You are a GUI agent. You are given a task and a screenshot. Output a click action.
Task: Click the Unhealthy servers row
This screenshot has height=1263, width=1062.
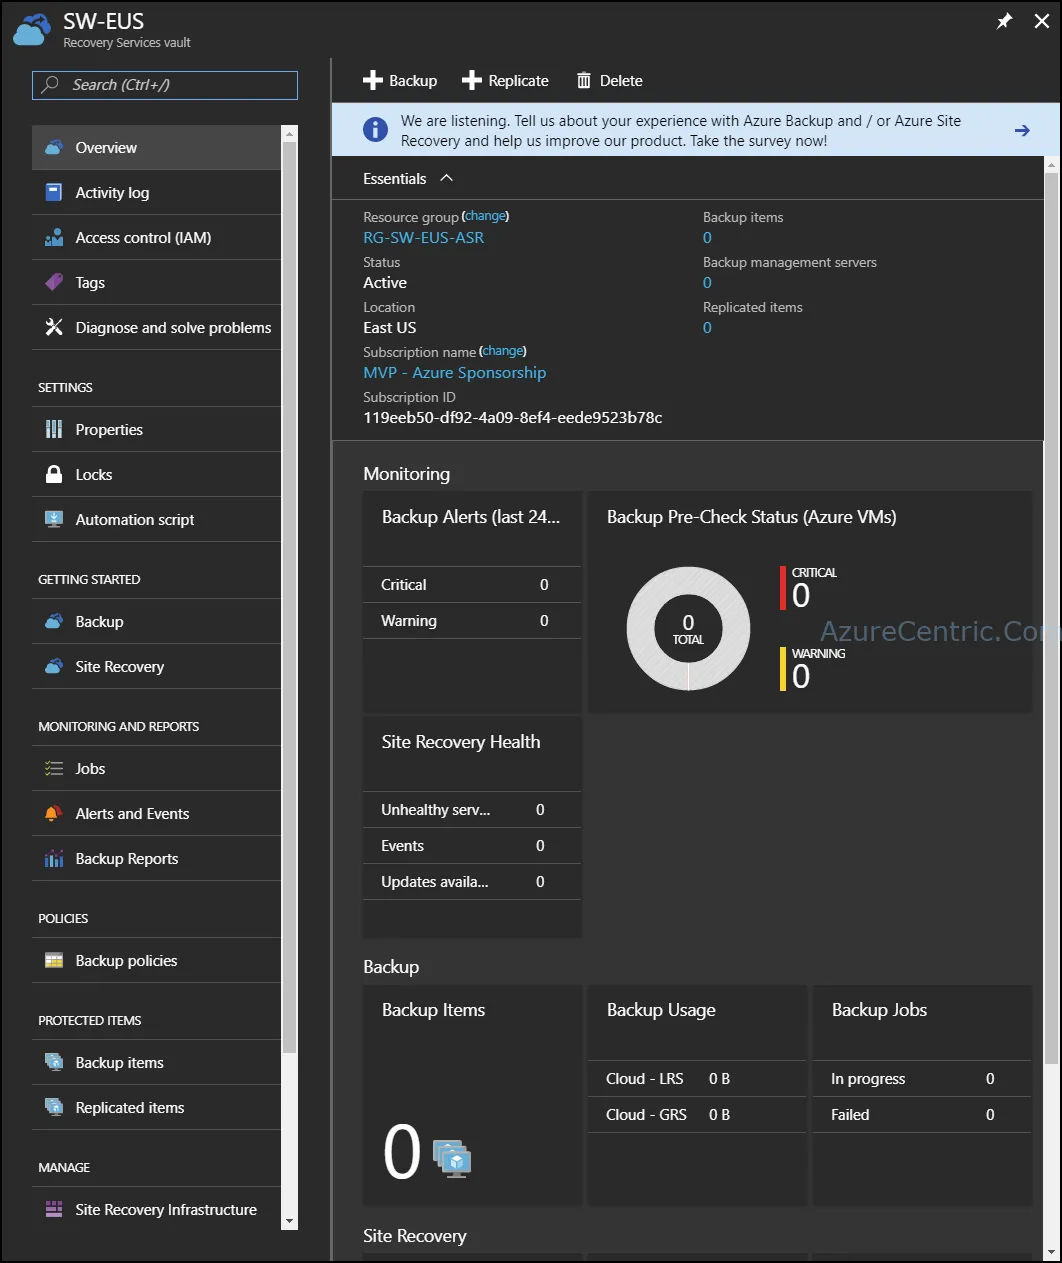472,809
